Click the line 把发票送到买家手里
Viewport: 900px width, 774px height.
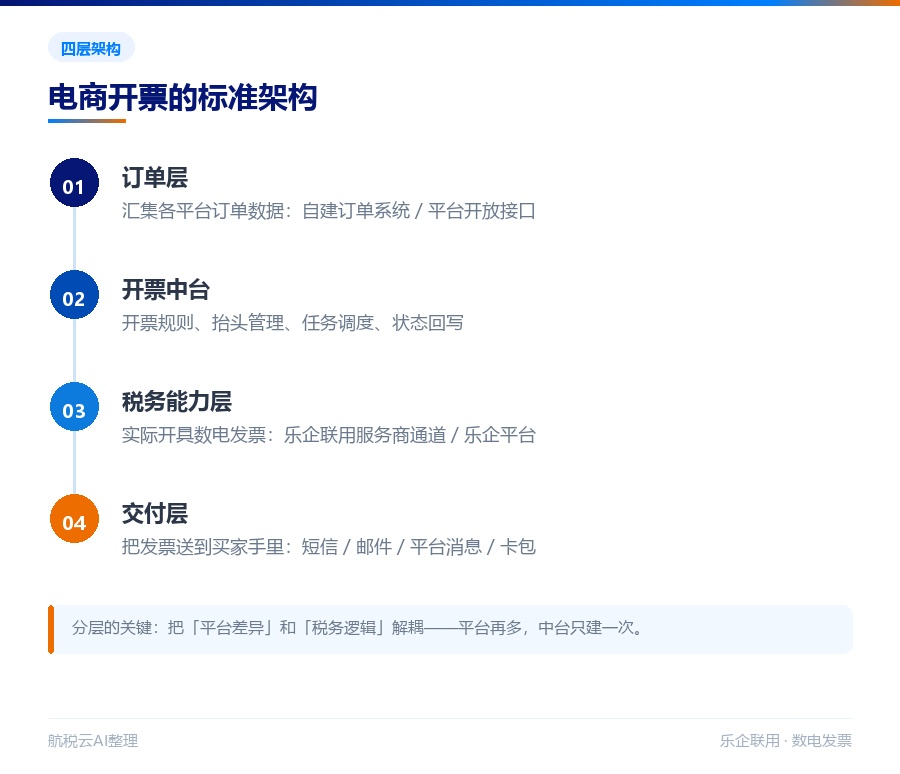(328, 547)
